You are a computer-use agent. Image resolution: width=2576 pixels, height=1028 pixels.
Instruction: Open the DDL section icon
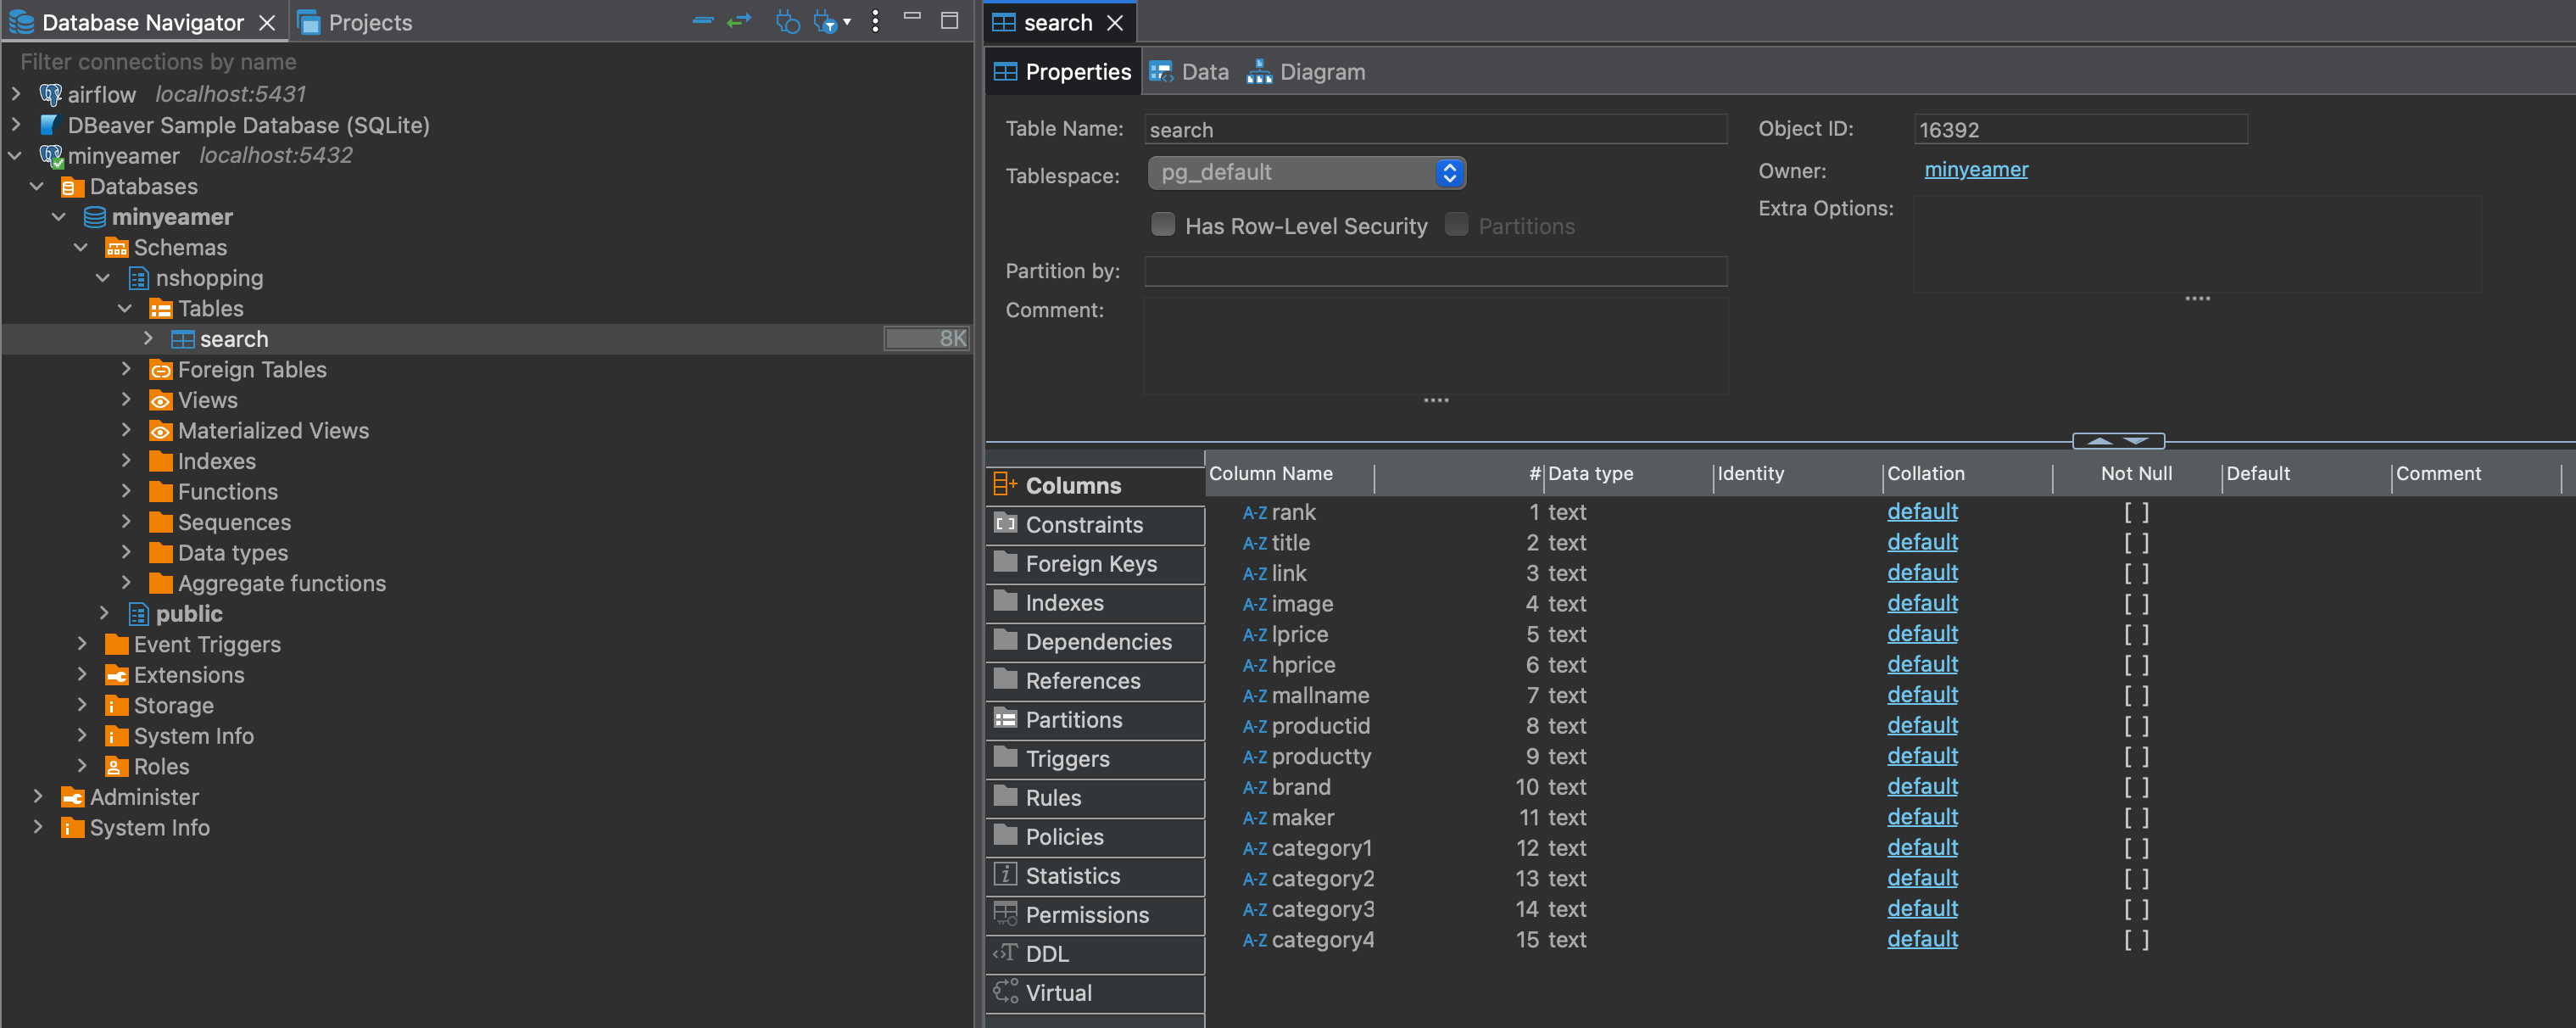pyautogui.click(x=1005, y=953)
